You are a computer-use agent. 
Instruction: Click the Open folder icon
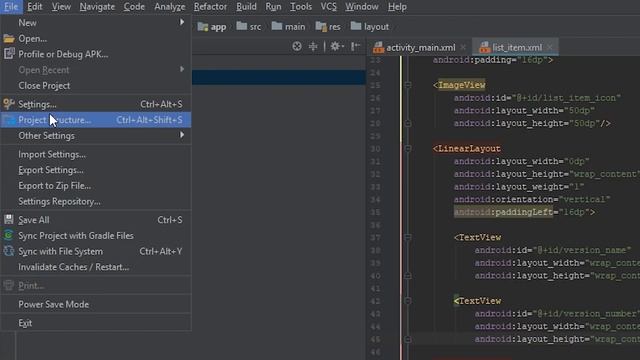tap(9, 39)
